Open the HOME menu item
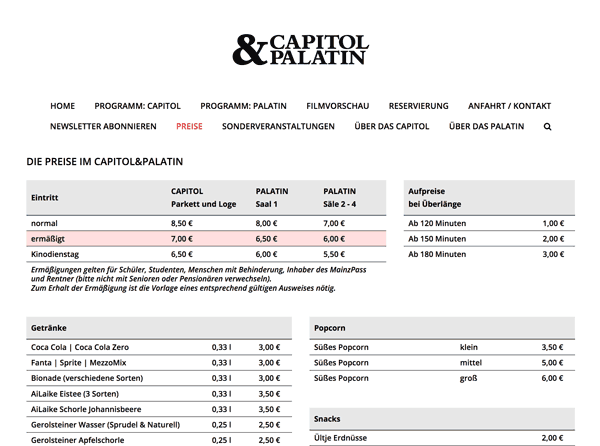Image resolution: width=600 pixels, height=446 pixels. 62,106
